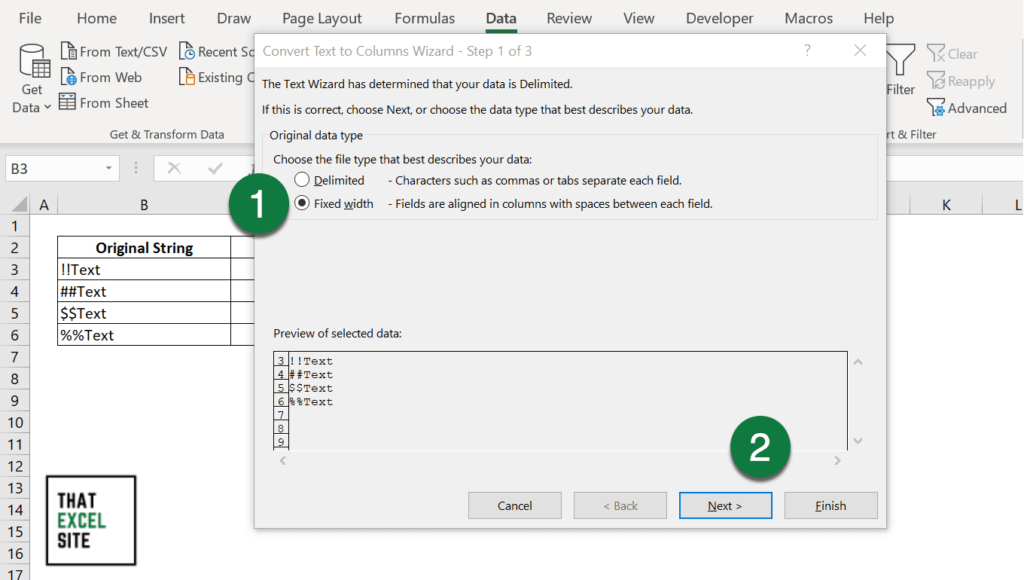Image resolution: width=1024 pixels, height=580 pixels.
Task: Click the wizard help question mark
Action: (x=807, y=50)
